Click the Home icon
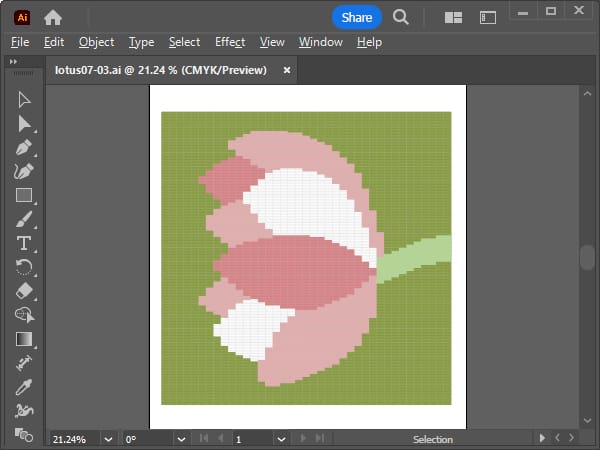 53,17
